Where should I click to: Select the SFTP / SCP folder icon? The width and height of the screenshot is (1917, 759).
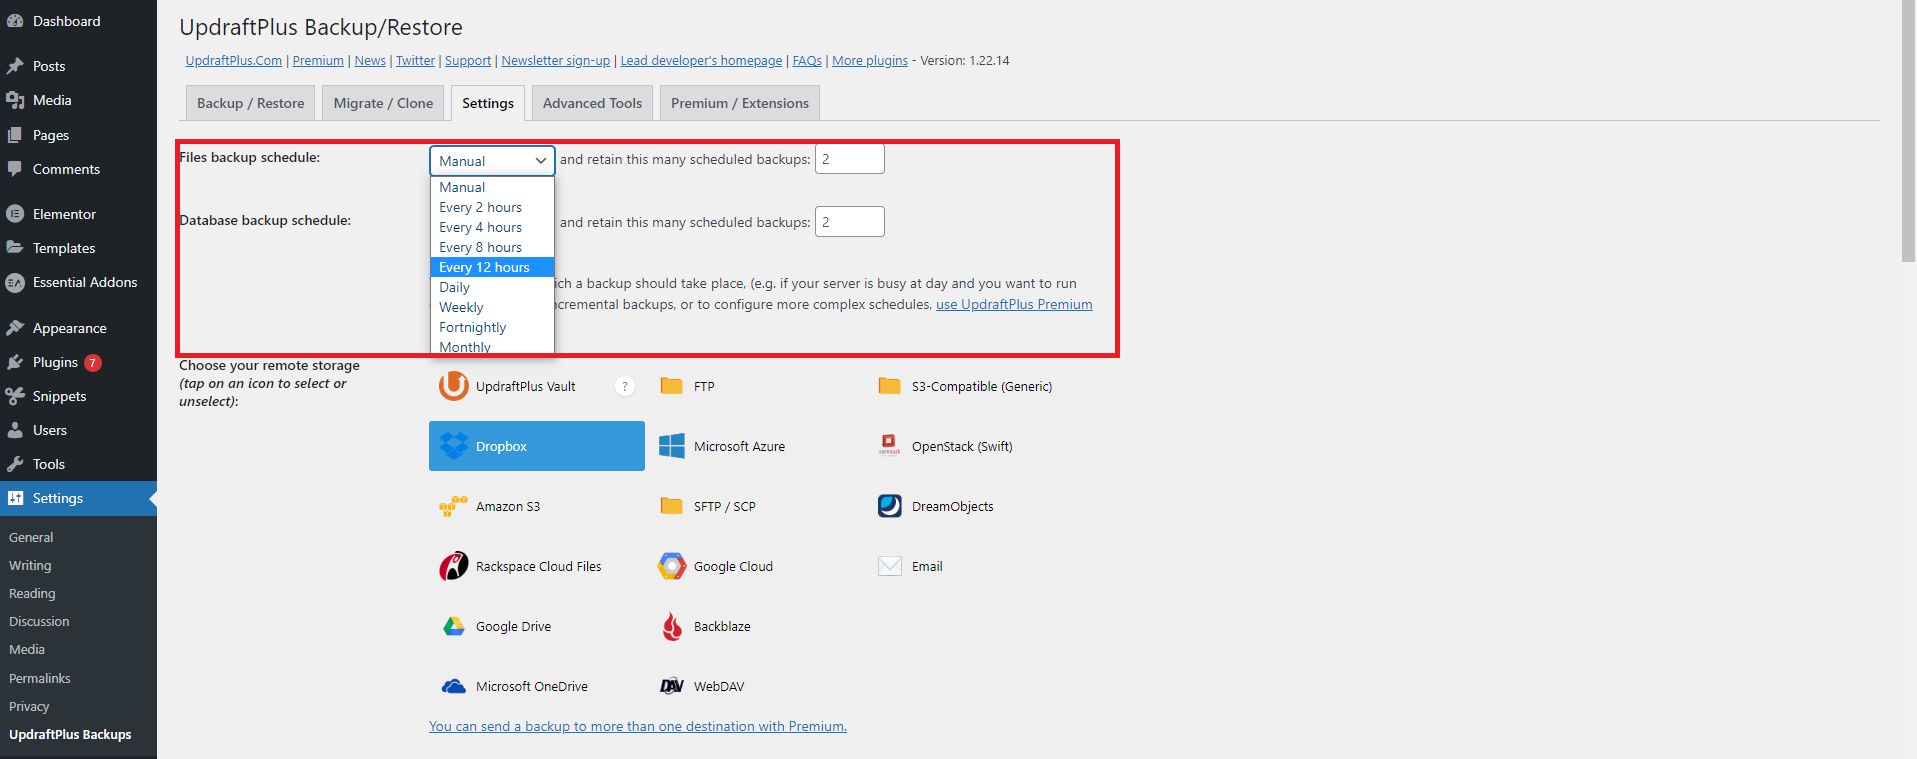point(672,506)
